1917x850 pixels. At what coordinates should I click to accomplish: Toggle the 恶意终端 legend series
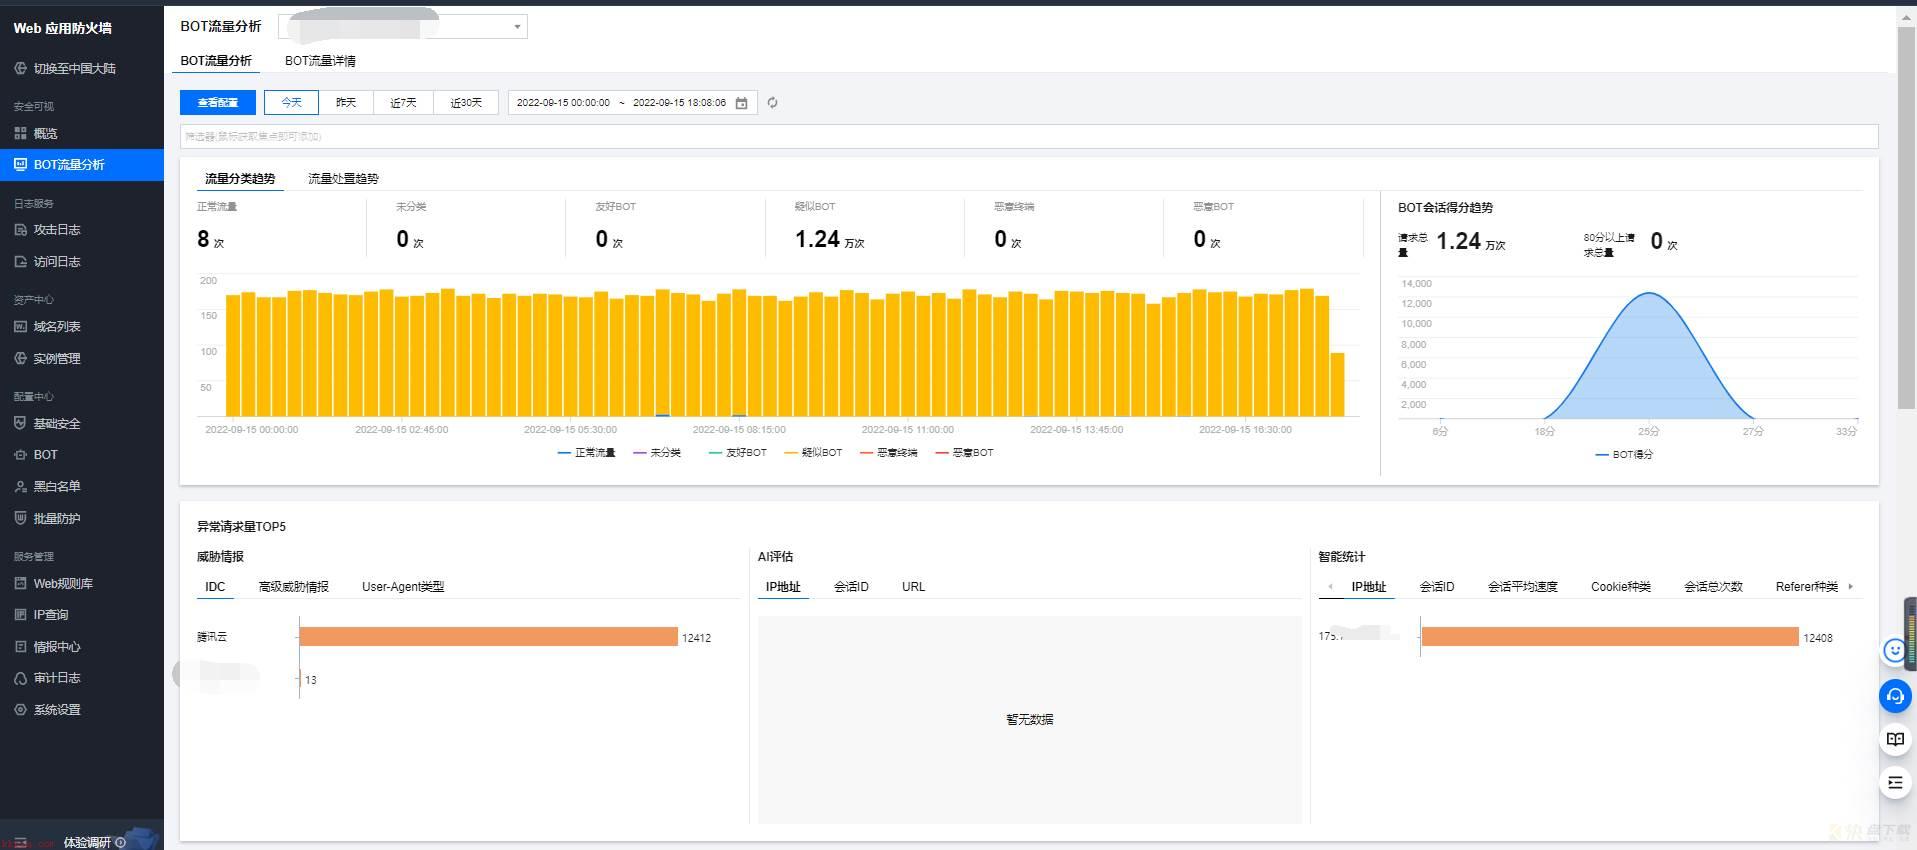(x=888, y=453)
